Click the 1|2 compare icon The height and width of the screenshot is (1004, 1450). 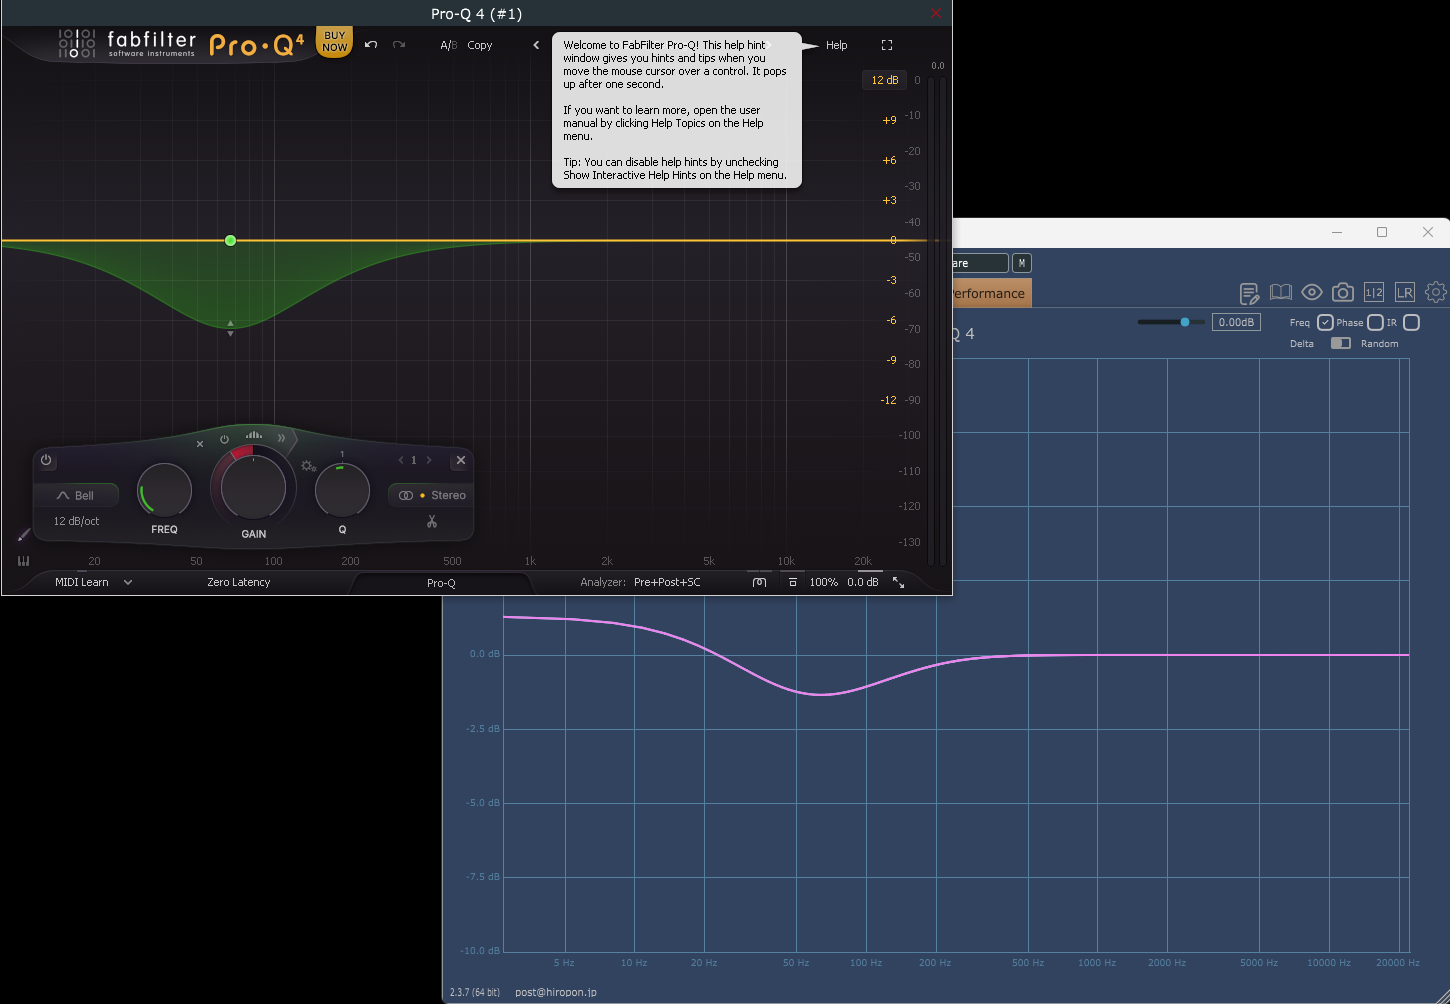click(x=1374, y=292)
